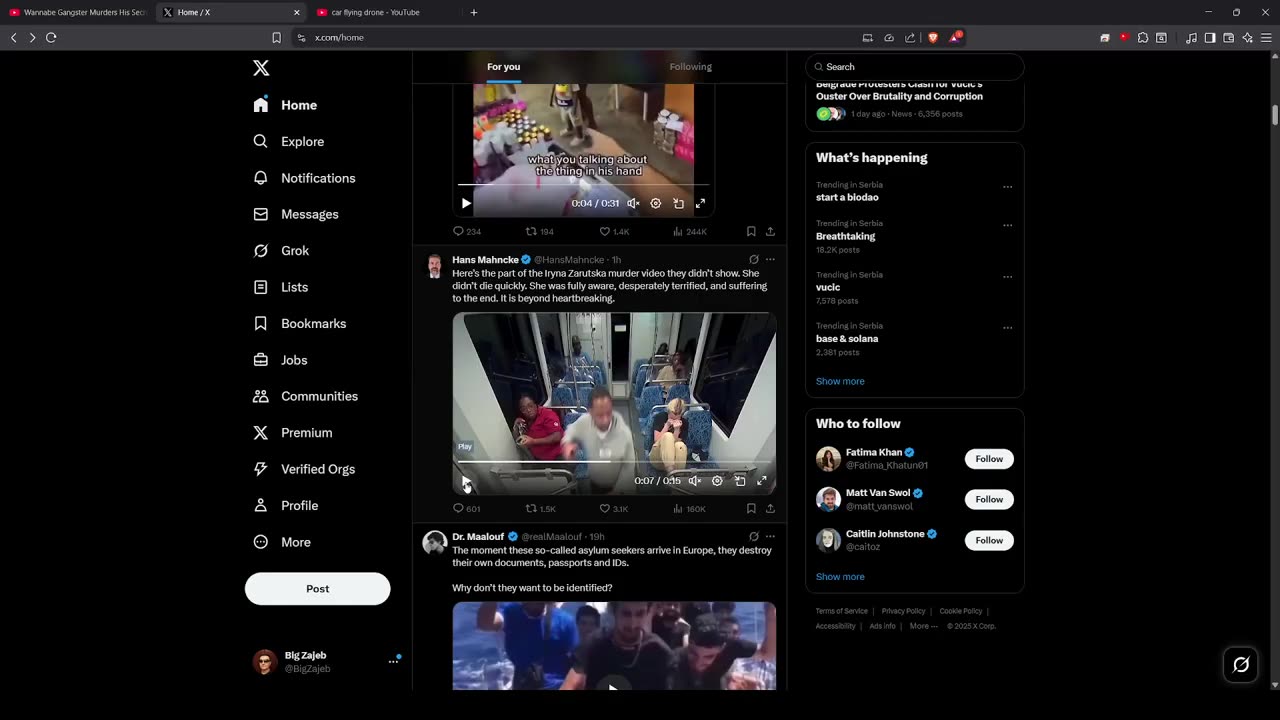Unmute the Hans Mahncke video
The height and width of the screenshot is (720, 1280).
coord(694,481)
